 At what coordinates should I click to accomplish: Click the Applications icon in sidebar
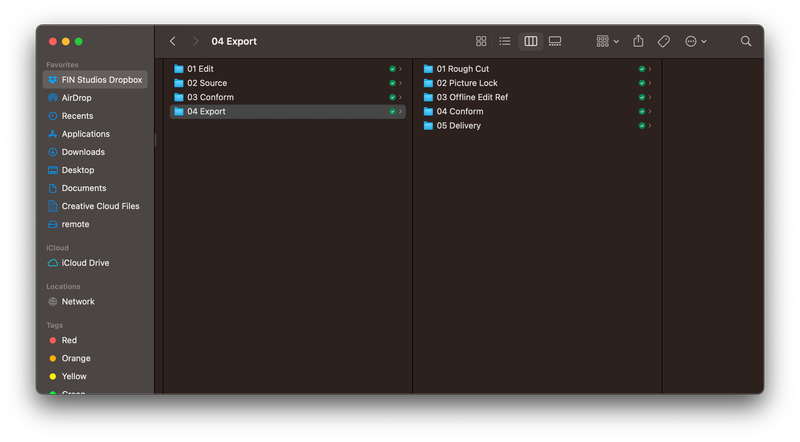tap(53, 134)
